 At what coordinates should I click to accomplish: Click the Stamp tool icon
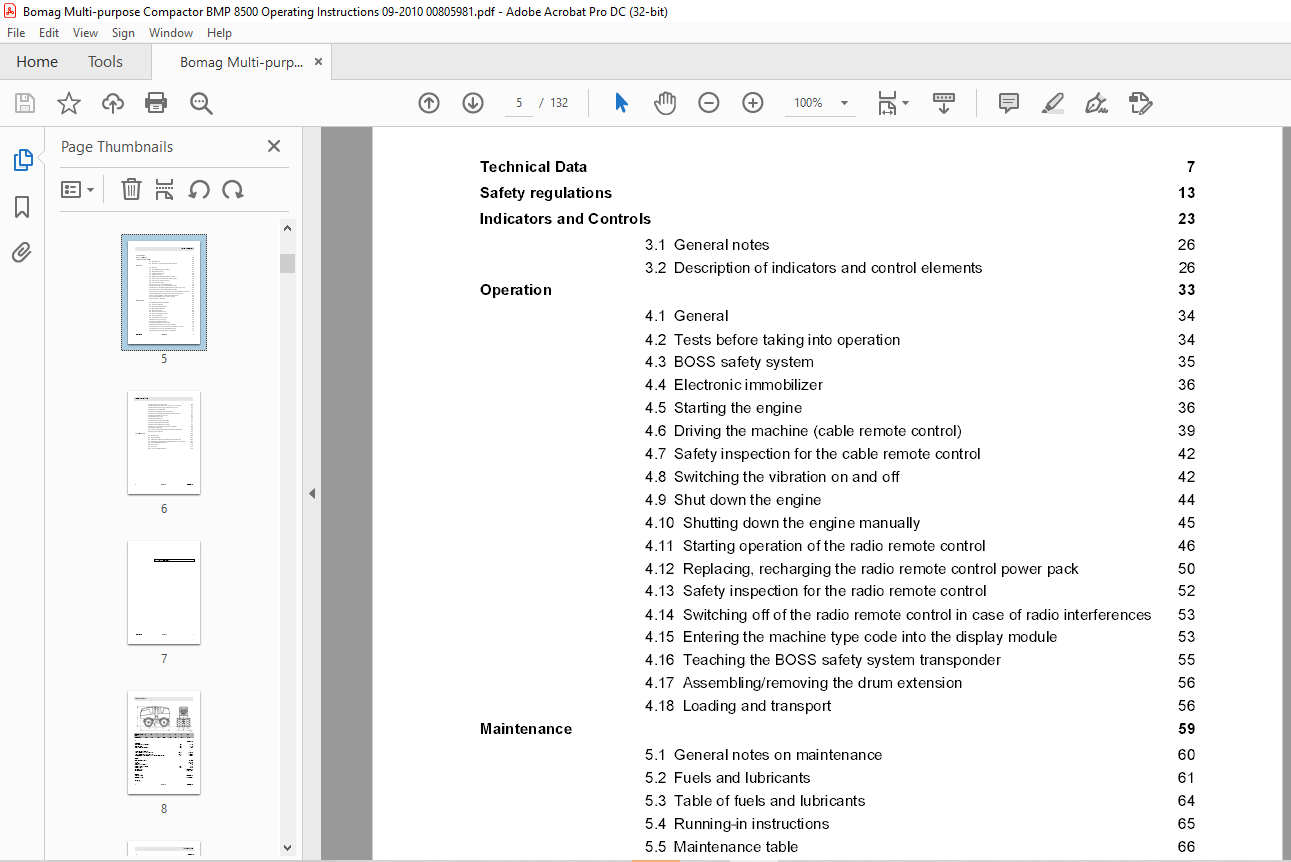pos(1140,103)
